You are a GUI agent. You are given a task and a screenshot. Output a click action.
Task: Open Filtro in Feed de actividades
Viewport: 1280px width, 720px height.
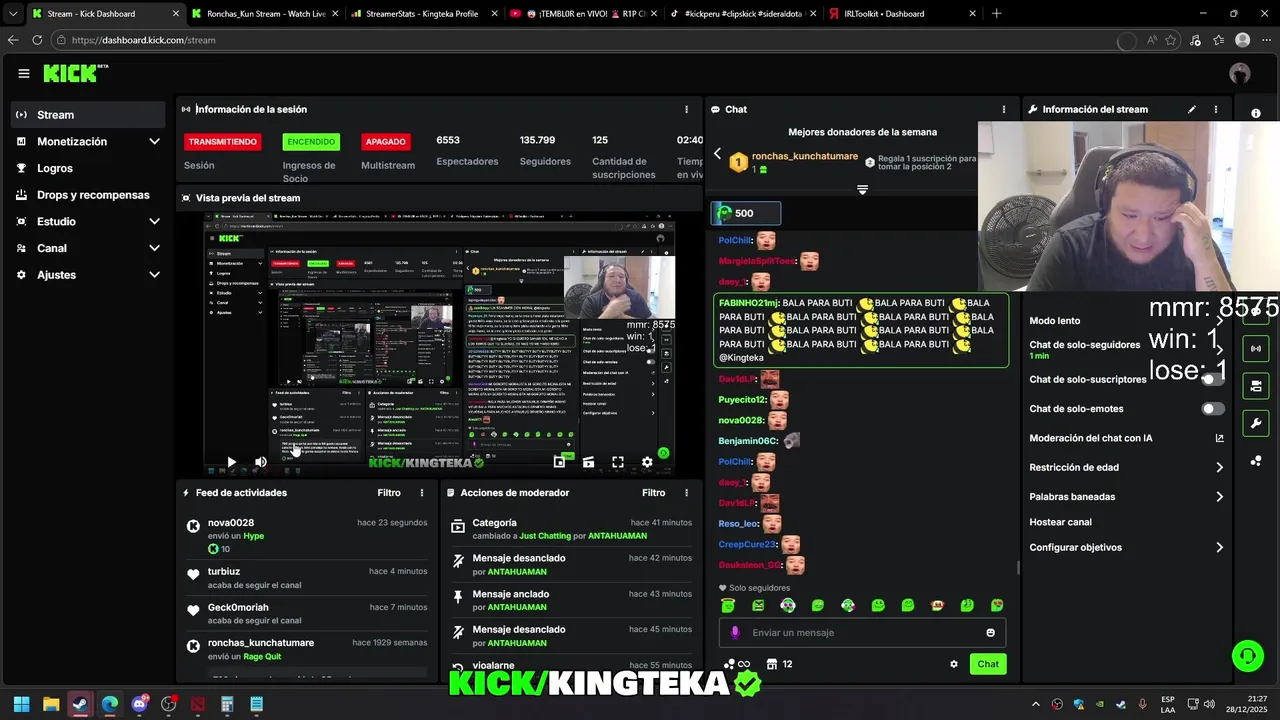pyautogui.click(x=389, y=493)
